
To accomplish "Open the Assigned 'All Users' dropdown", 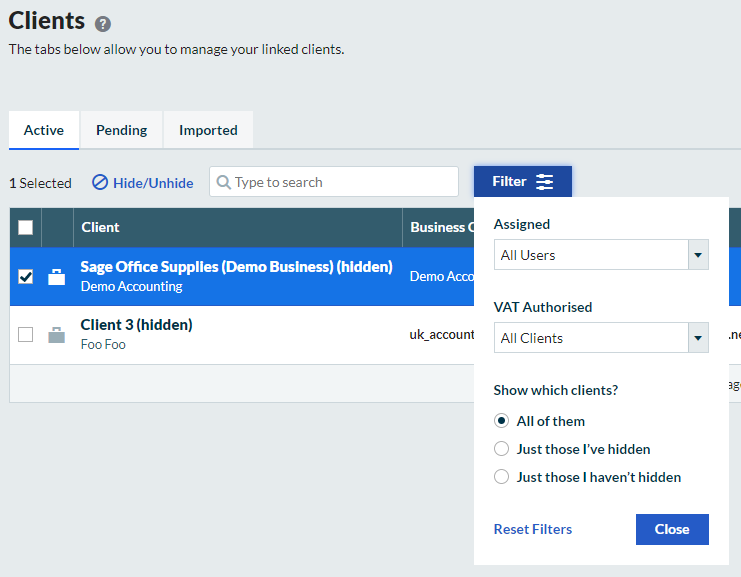I will (601, 255).
